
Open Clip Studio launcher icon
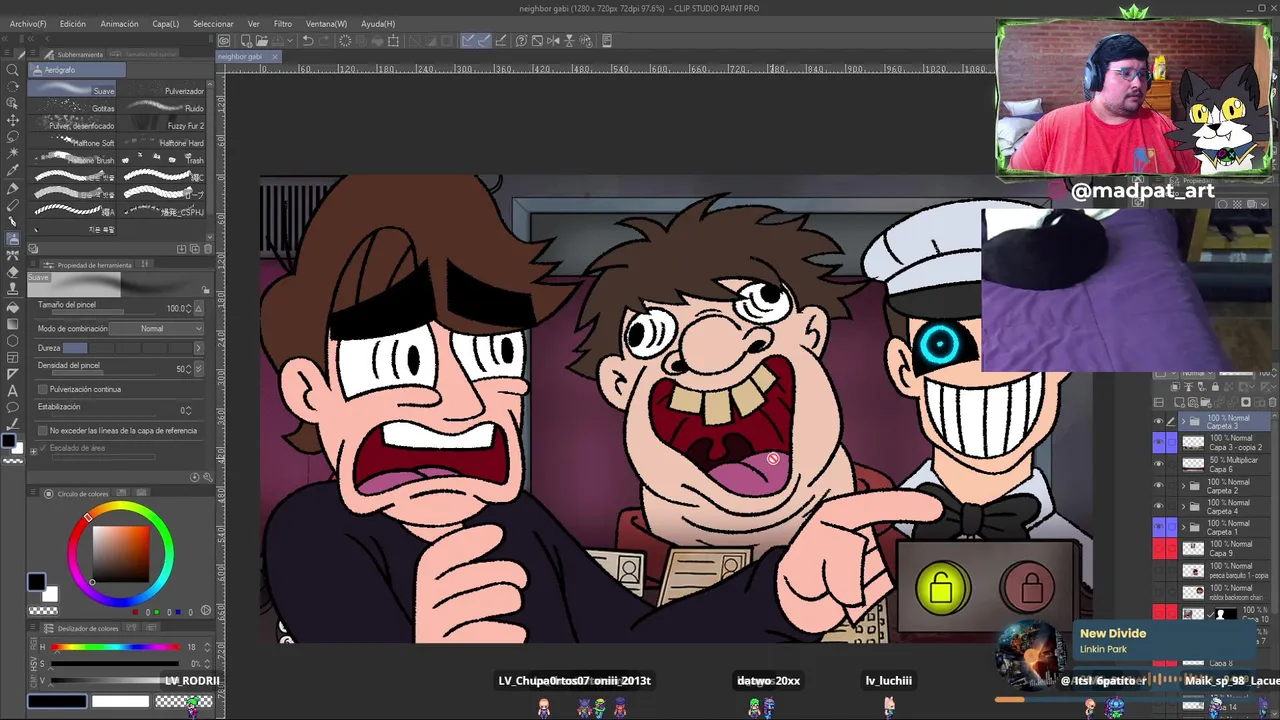click(224, 41)
